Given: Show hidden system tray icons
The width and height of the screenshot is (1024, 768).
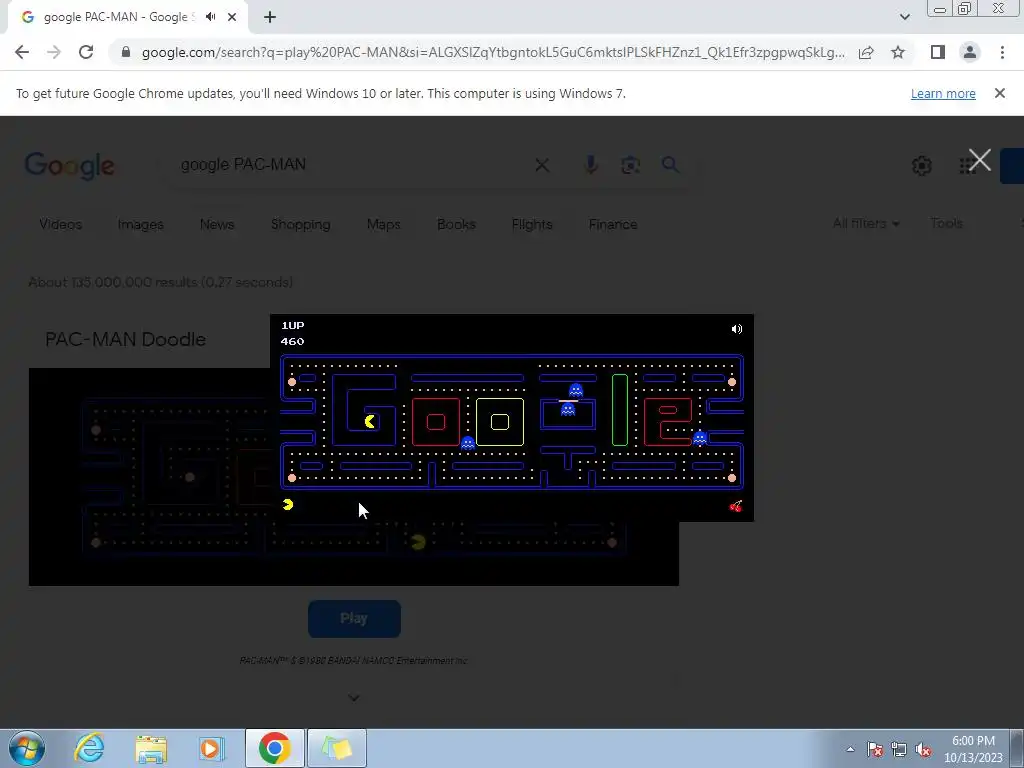Looking at the screenshot, I should pyautogui.click(x=850, y=749).
